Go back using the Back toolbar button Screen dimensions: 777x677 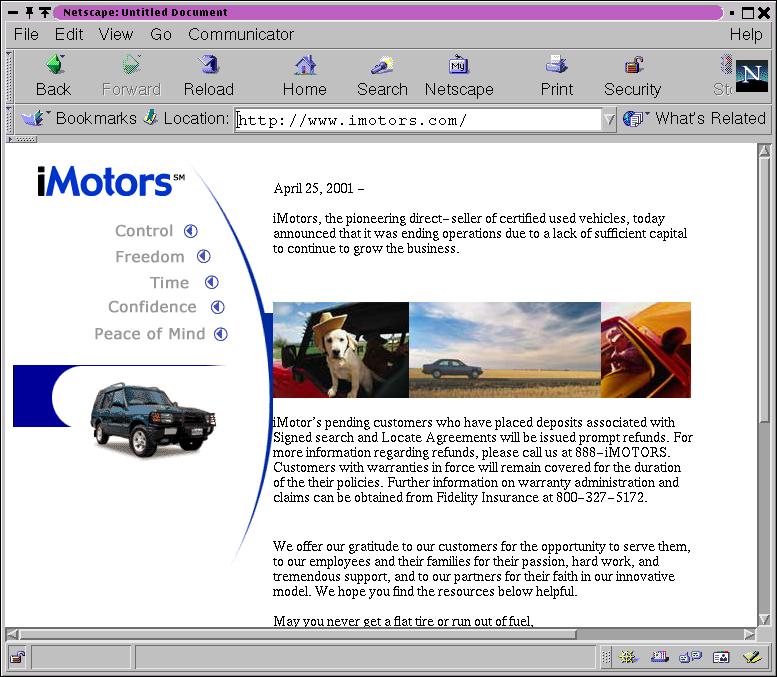(x=54, y=76)
